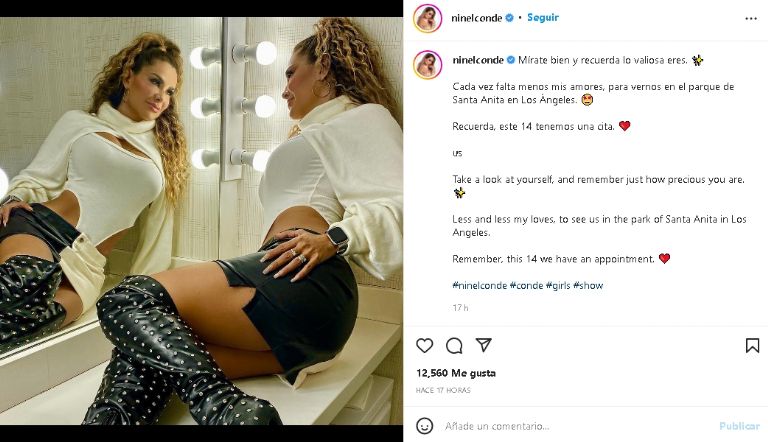Screen dimensions: 768x442
Task: Open the #show hashtag link
Action: [588, 285]
